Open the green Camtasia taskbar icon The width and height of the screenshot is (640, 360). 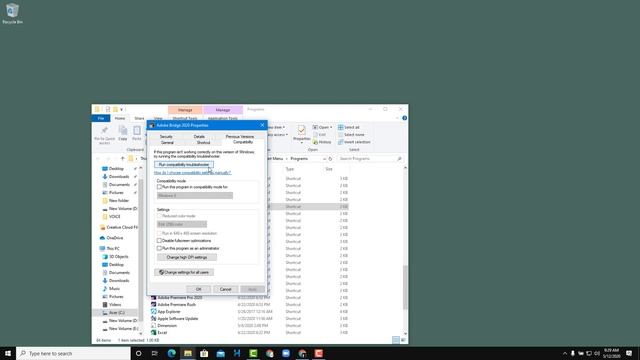(x=253, y=353)
